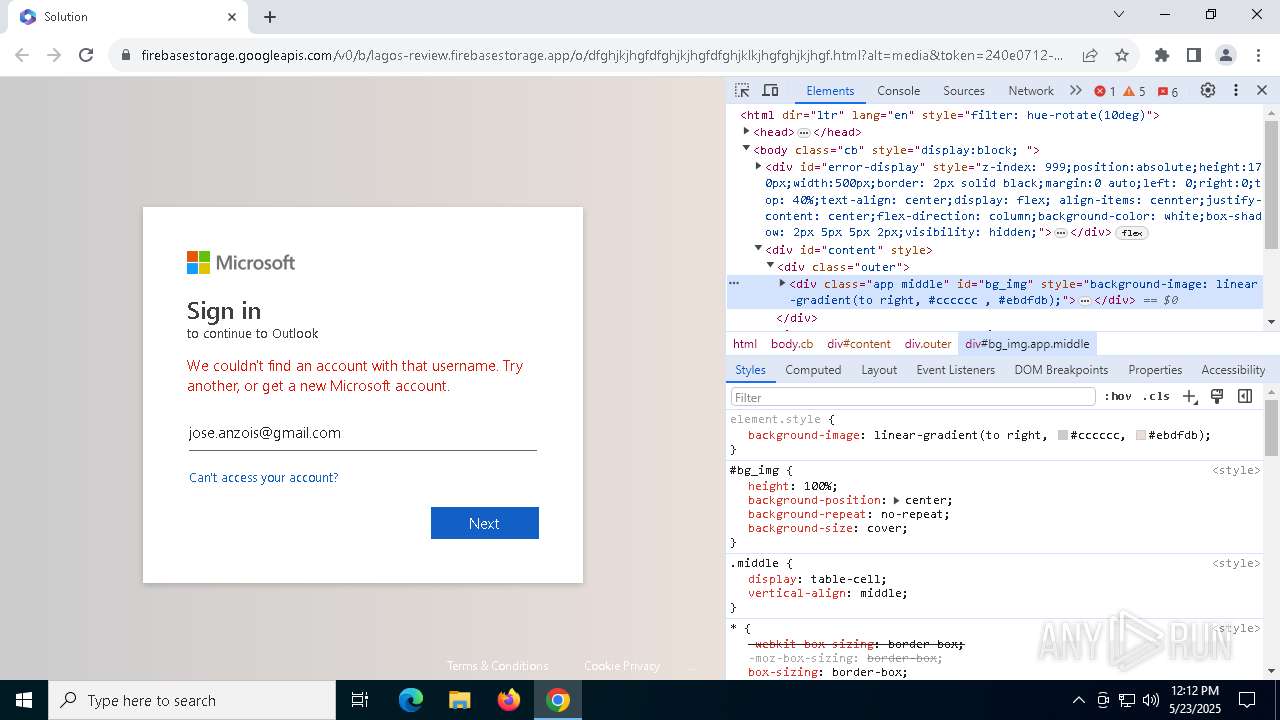Switch to the Sources tab
The height and width of the screenshot is (720, 1280).
[x=964, y=90]
